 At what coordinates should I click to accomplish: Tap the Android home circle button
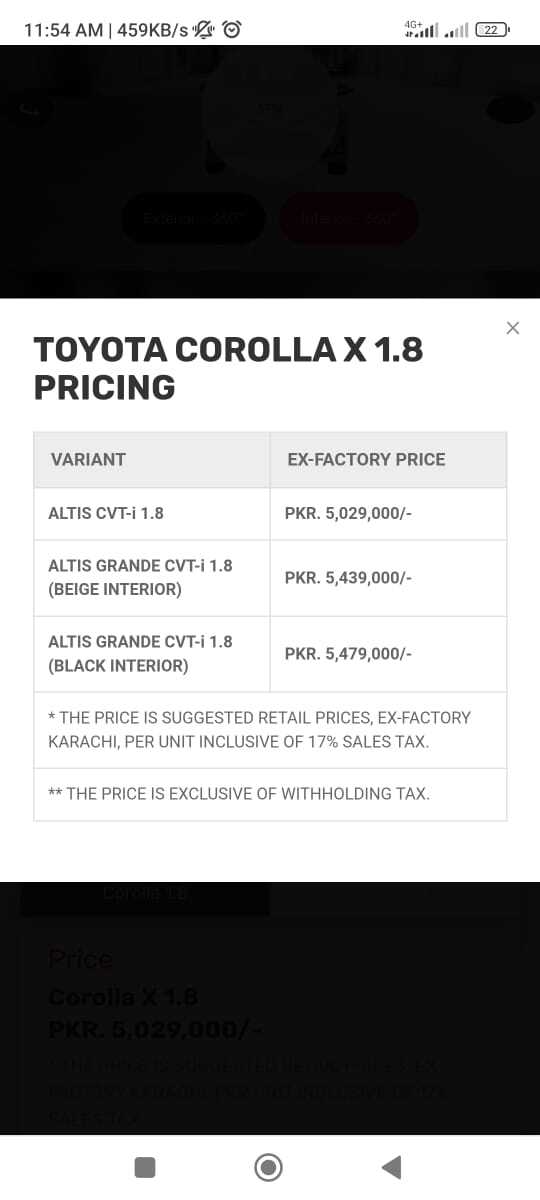click(268, 1167)
